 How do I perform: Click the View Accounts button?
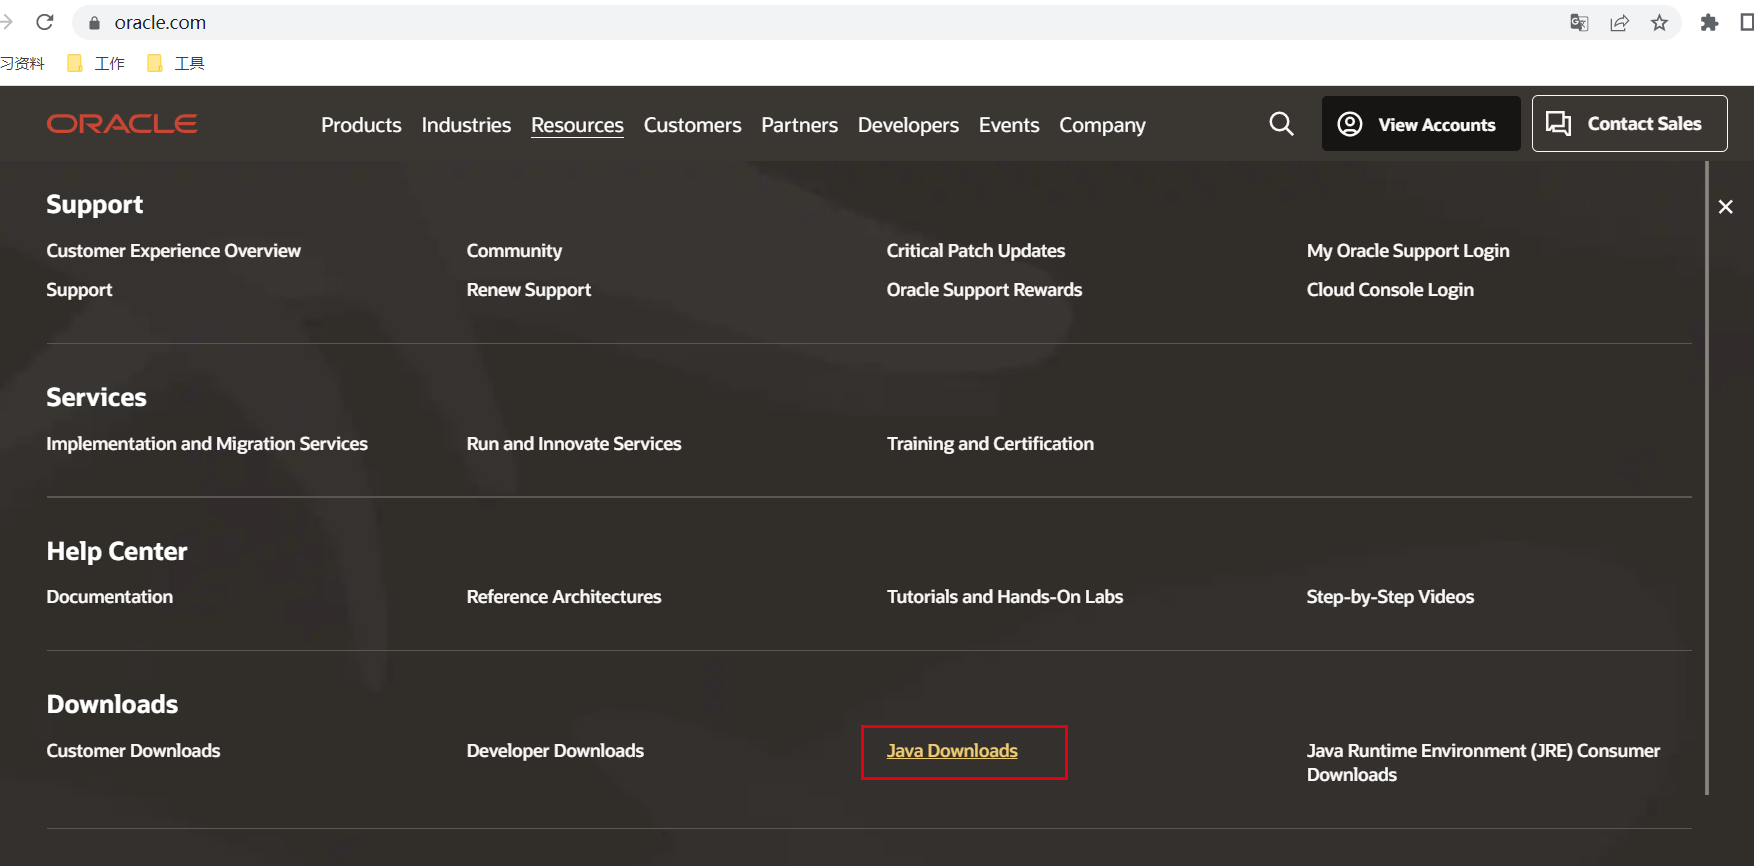(1421, 124)
